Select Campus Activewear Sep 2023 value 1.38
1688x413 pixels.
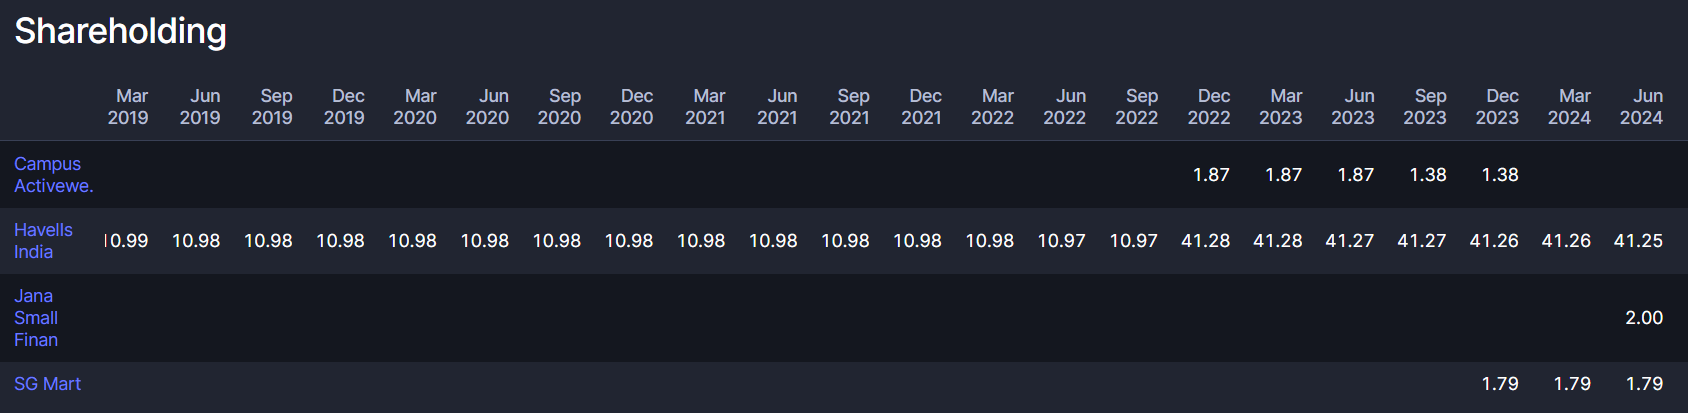pos(1428,175)
